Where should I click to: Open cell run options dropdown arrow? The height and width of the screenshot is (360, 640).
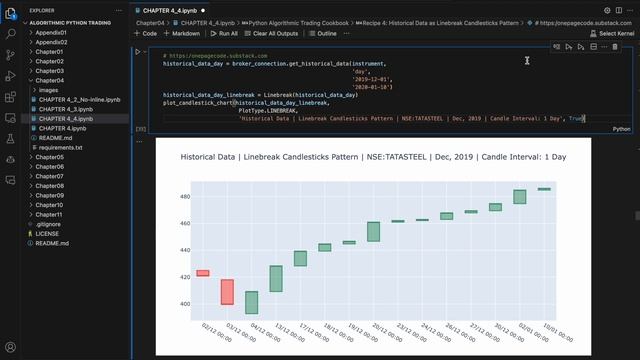[x=145, y=52]
